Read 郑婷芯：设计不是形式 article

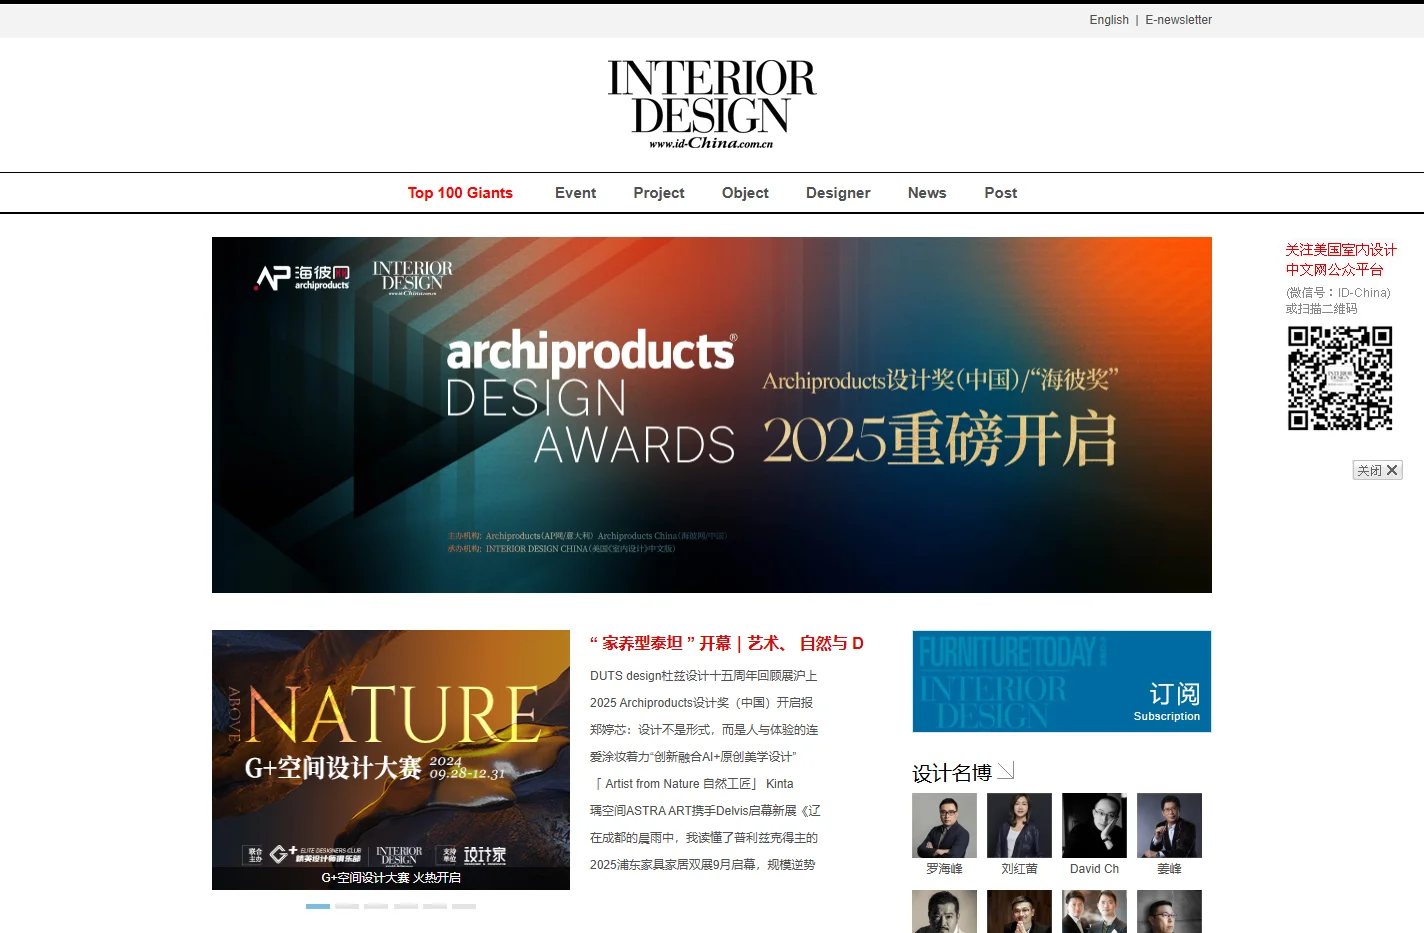pyautogui.click(x=704, y=730)
